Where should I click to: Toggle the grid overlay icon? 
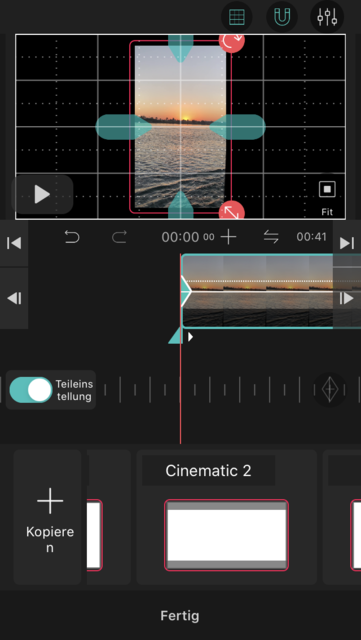[x=236, y=17]
